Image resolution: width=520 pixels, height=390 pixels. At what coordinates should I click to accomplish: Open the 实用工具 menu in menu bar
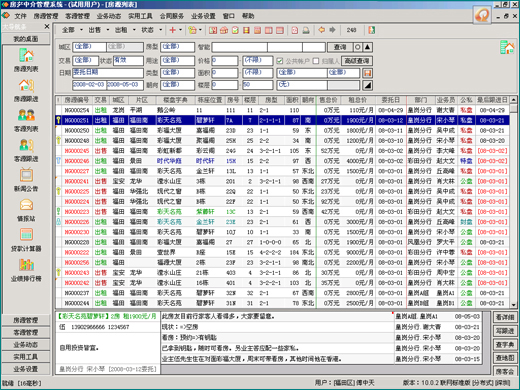pyautogui.click(x=140, y=16)
